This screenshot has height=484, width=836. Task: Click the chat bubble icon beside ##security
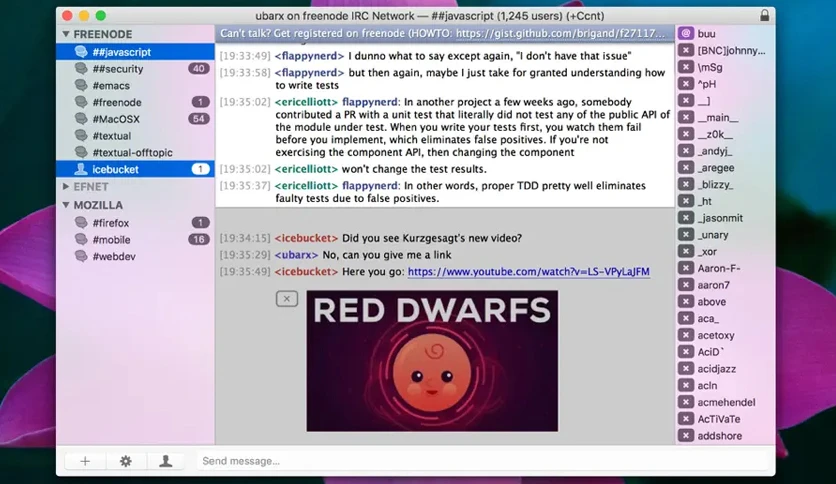point(81,68)
